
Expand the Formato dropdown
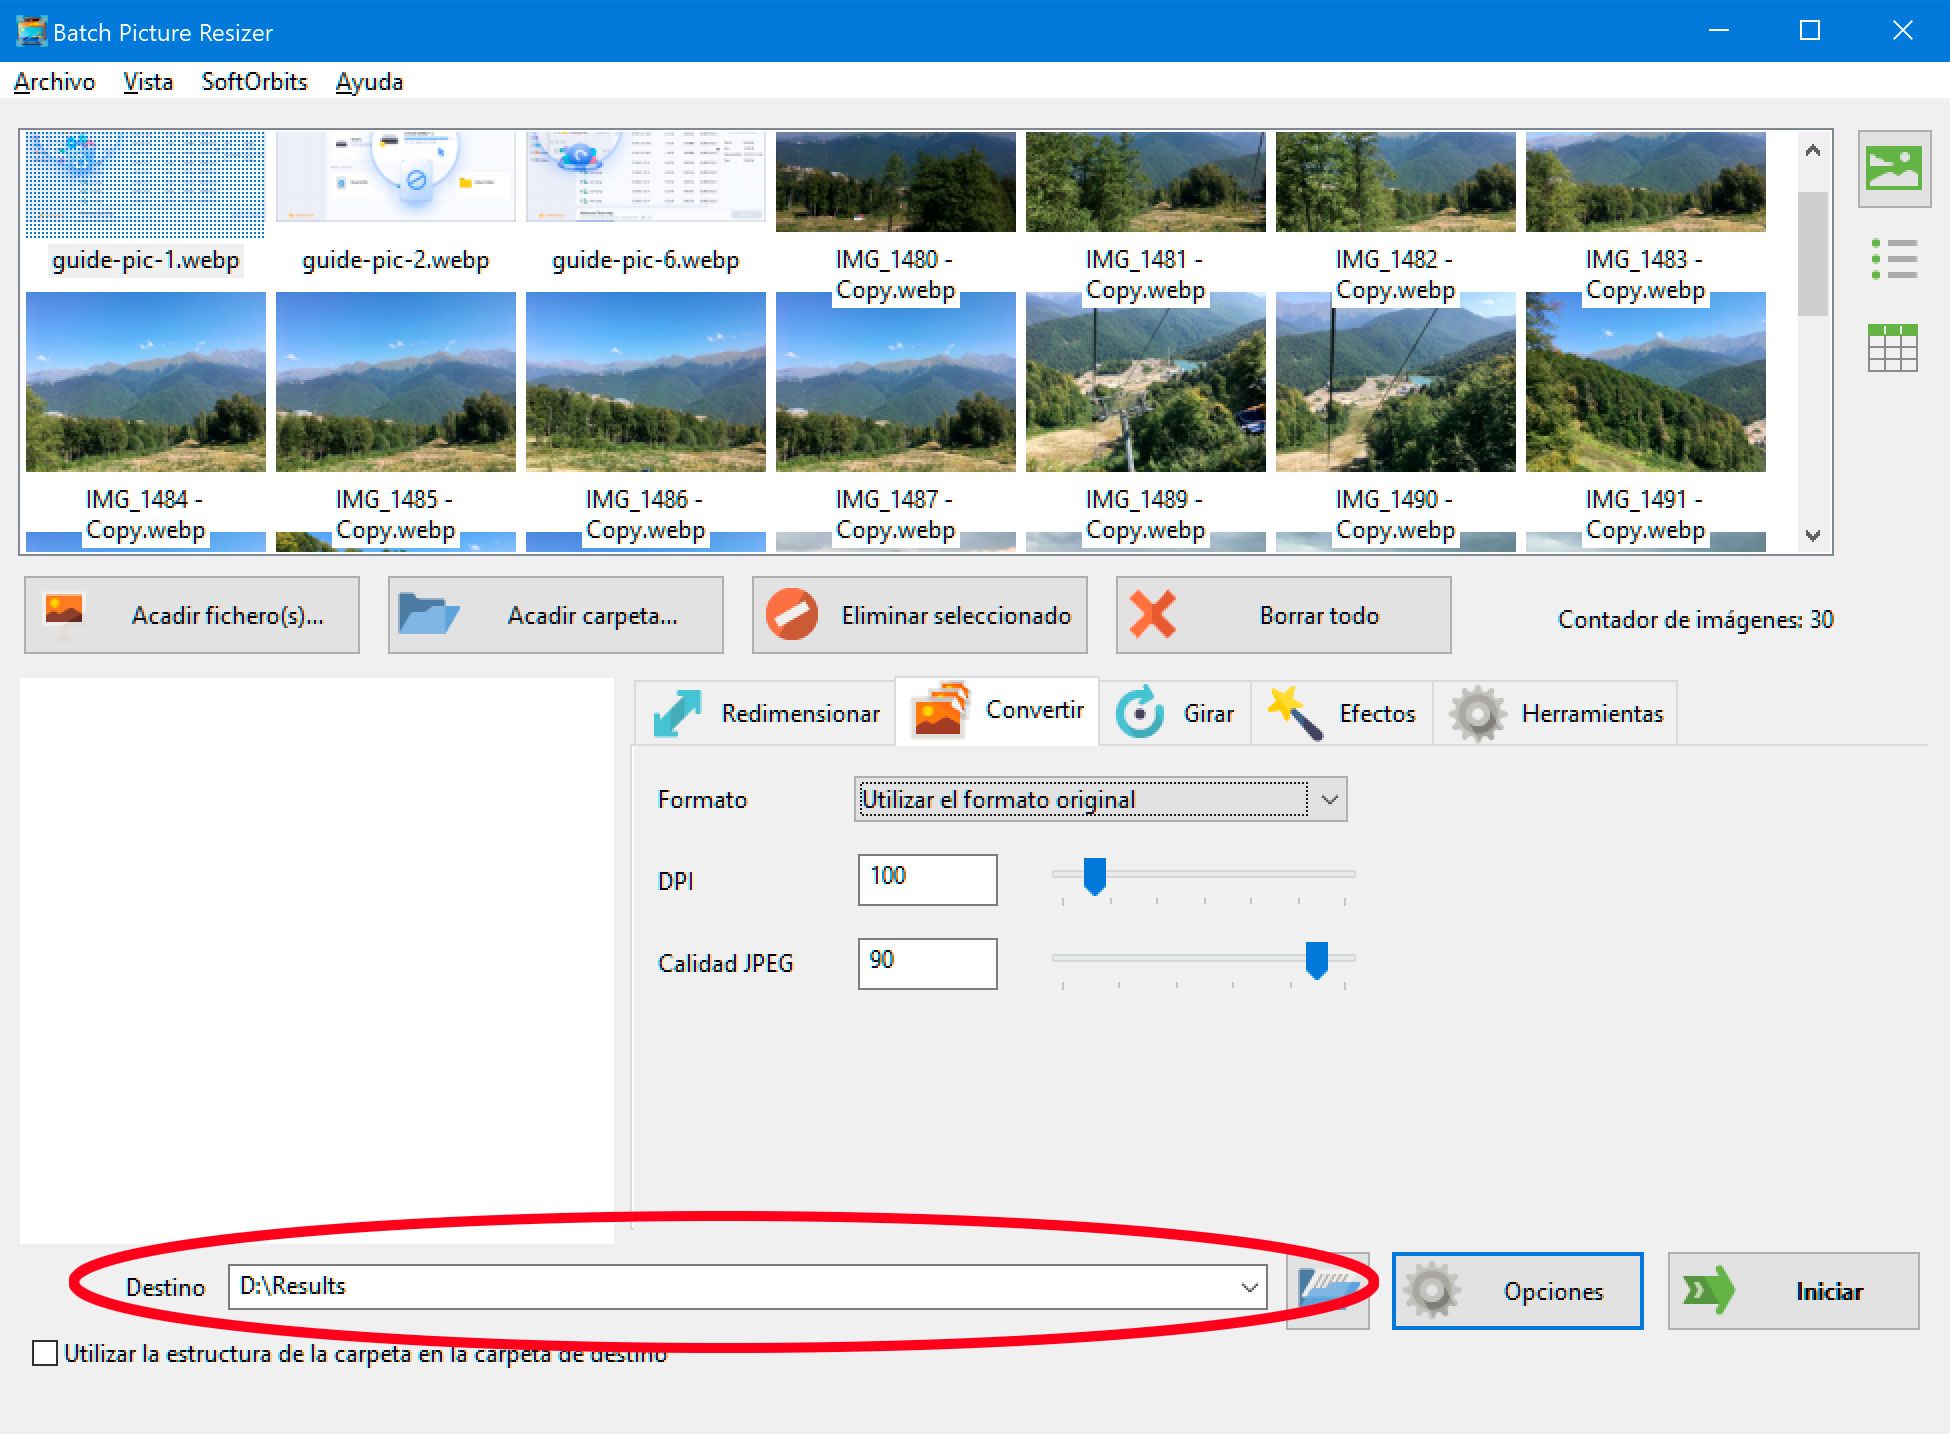tap(1329, 799)
